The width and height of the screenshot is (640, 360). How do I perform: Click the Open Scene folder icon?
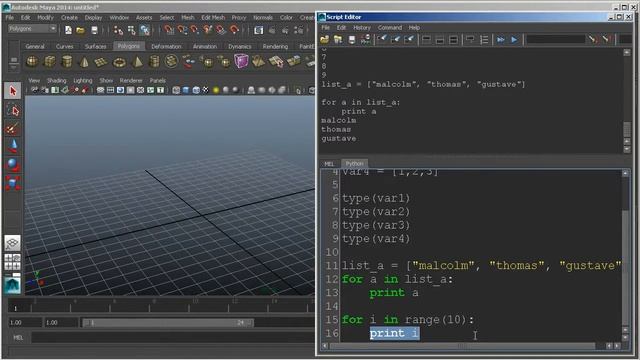pyautogui.click(x=80, y=30)
